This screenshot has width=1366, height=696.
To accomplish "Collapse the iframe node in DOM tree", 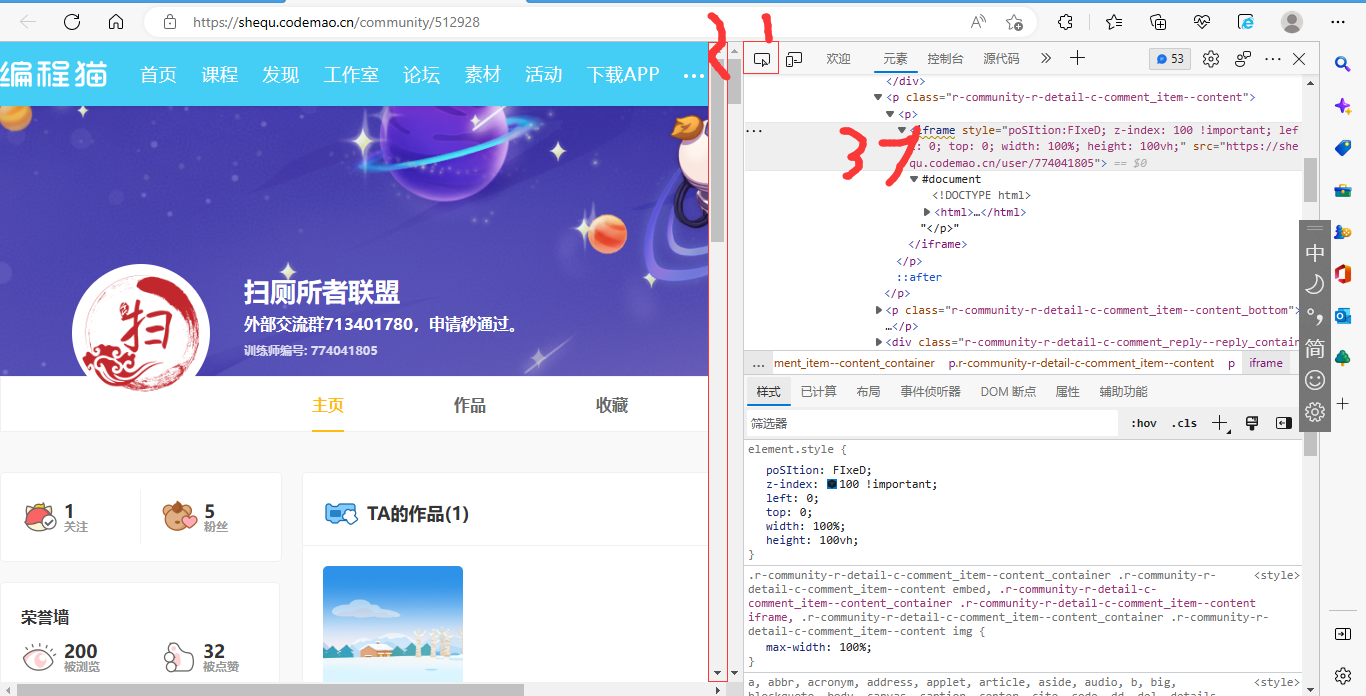I will click(902, 130).
